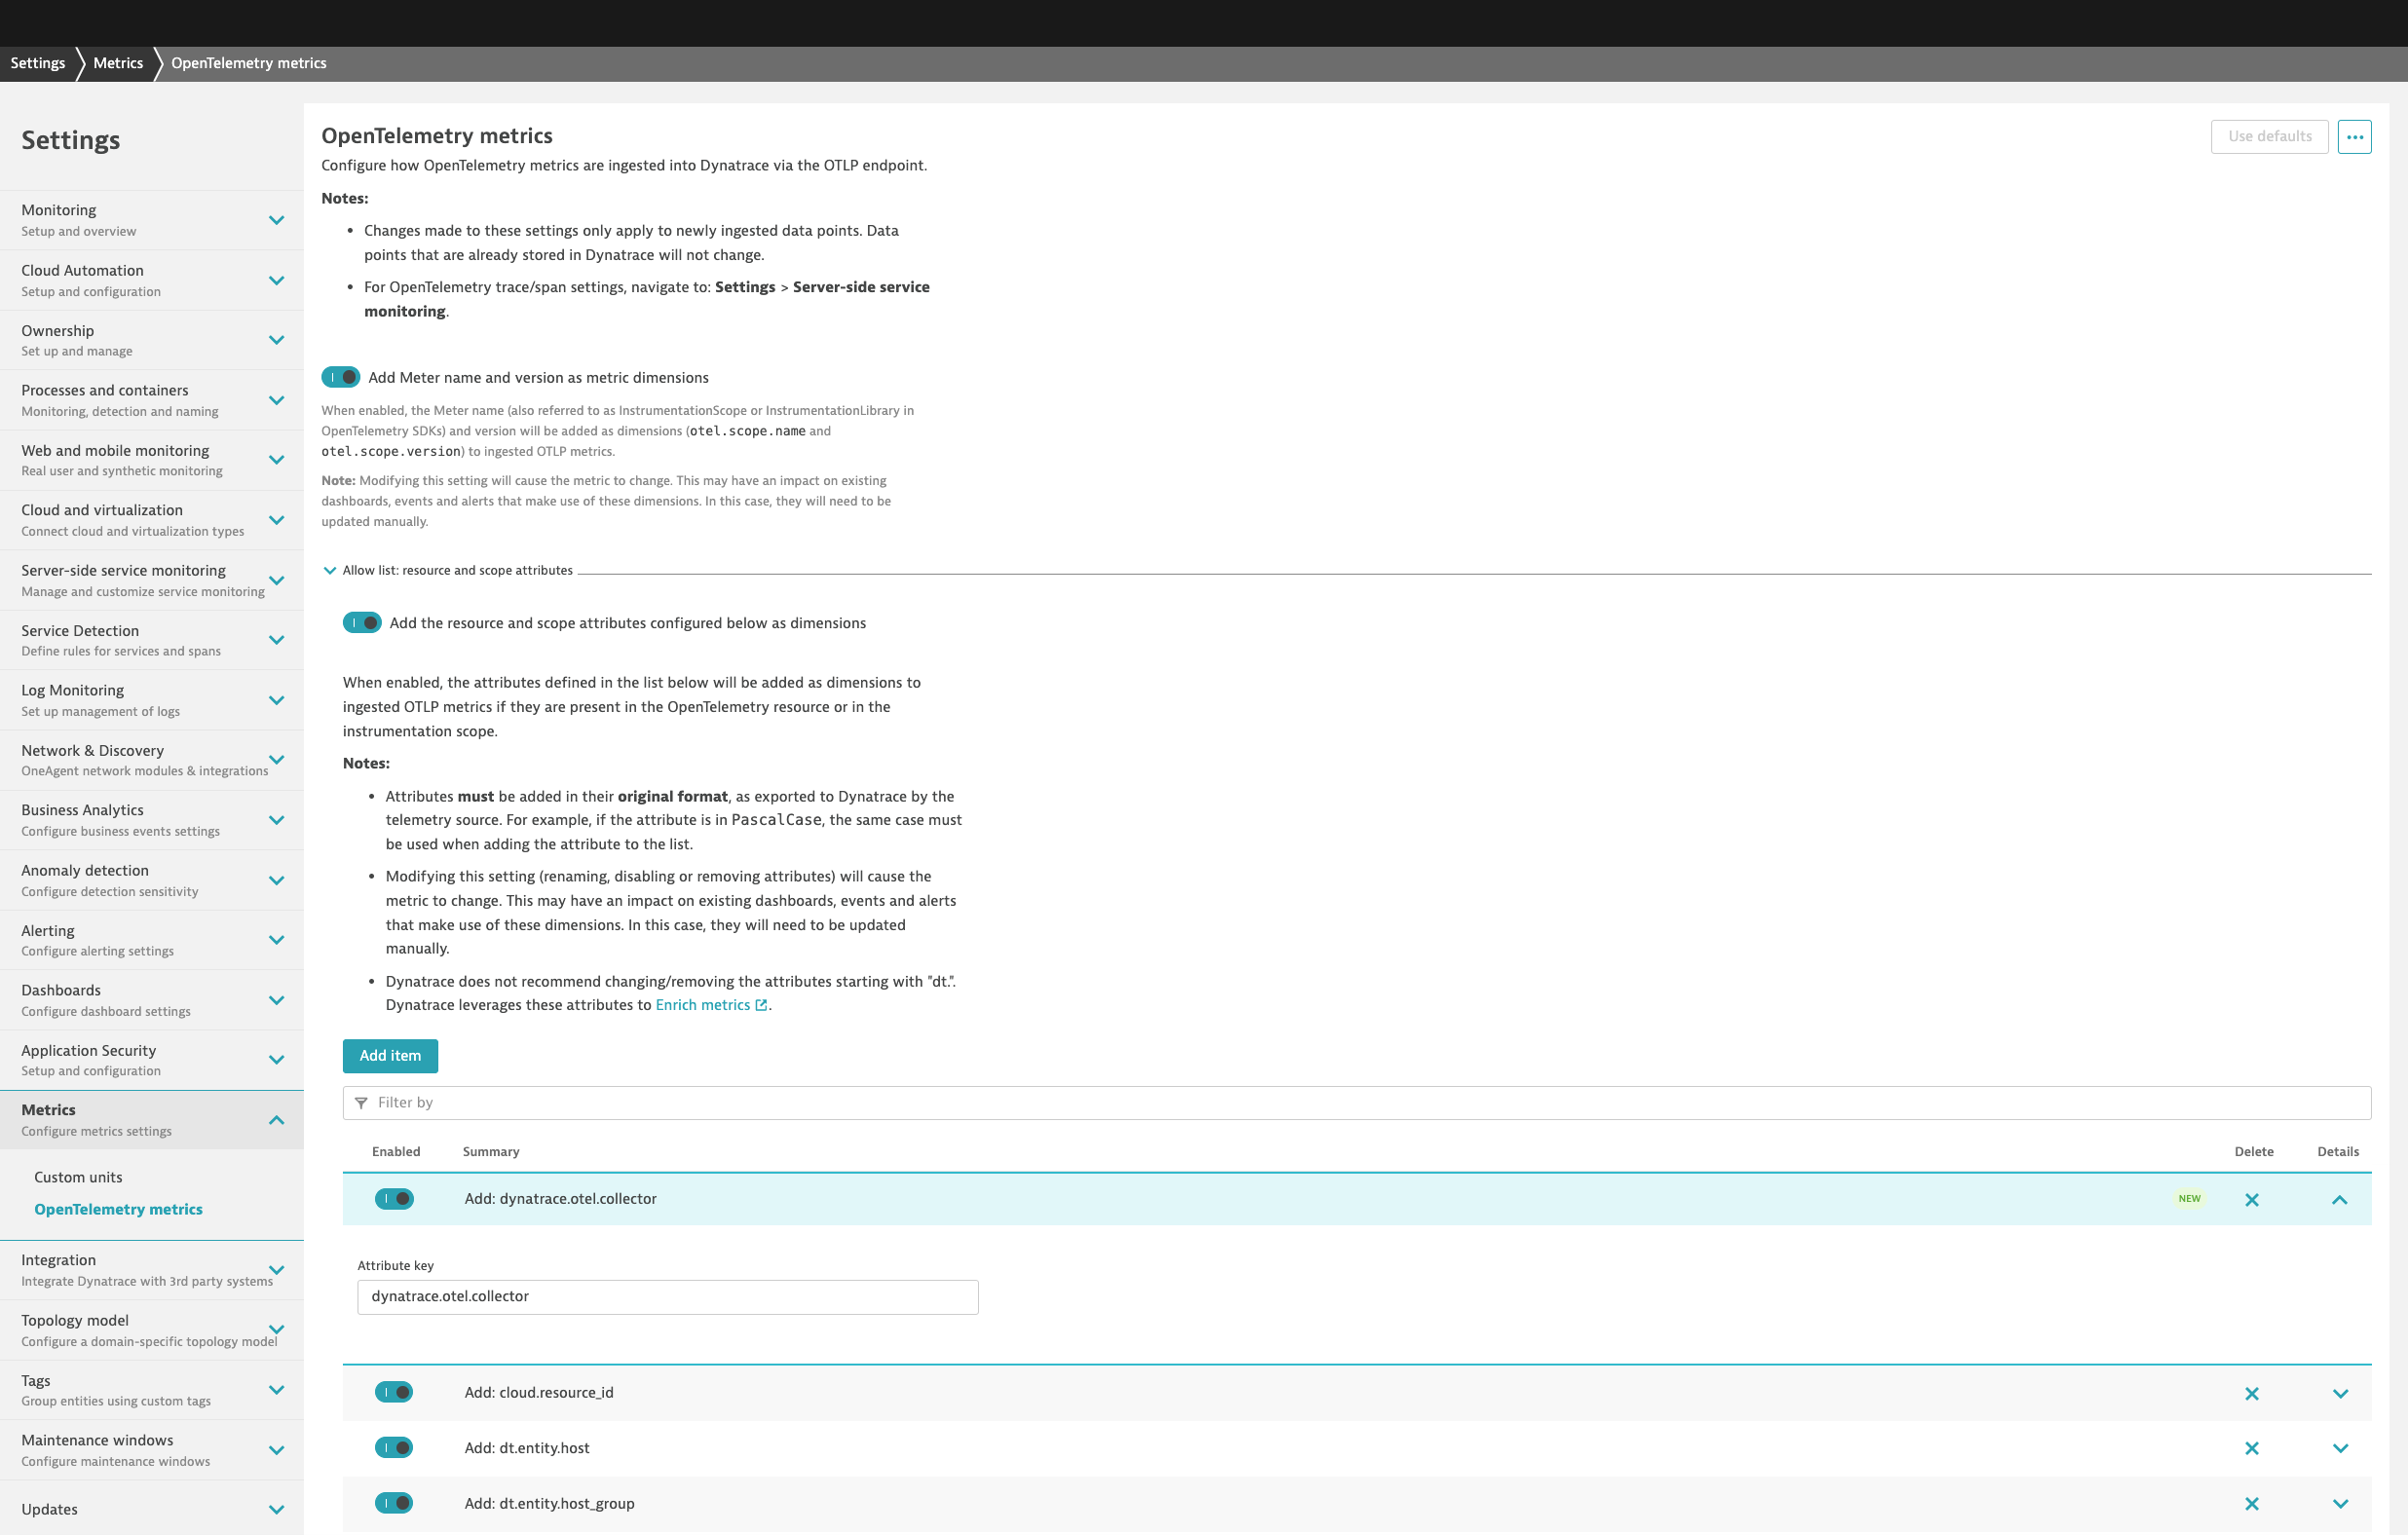Expand Processes and containers section
This screenshot has width=2408, height=1535.
pyautogui.click(x=277, y=400)
